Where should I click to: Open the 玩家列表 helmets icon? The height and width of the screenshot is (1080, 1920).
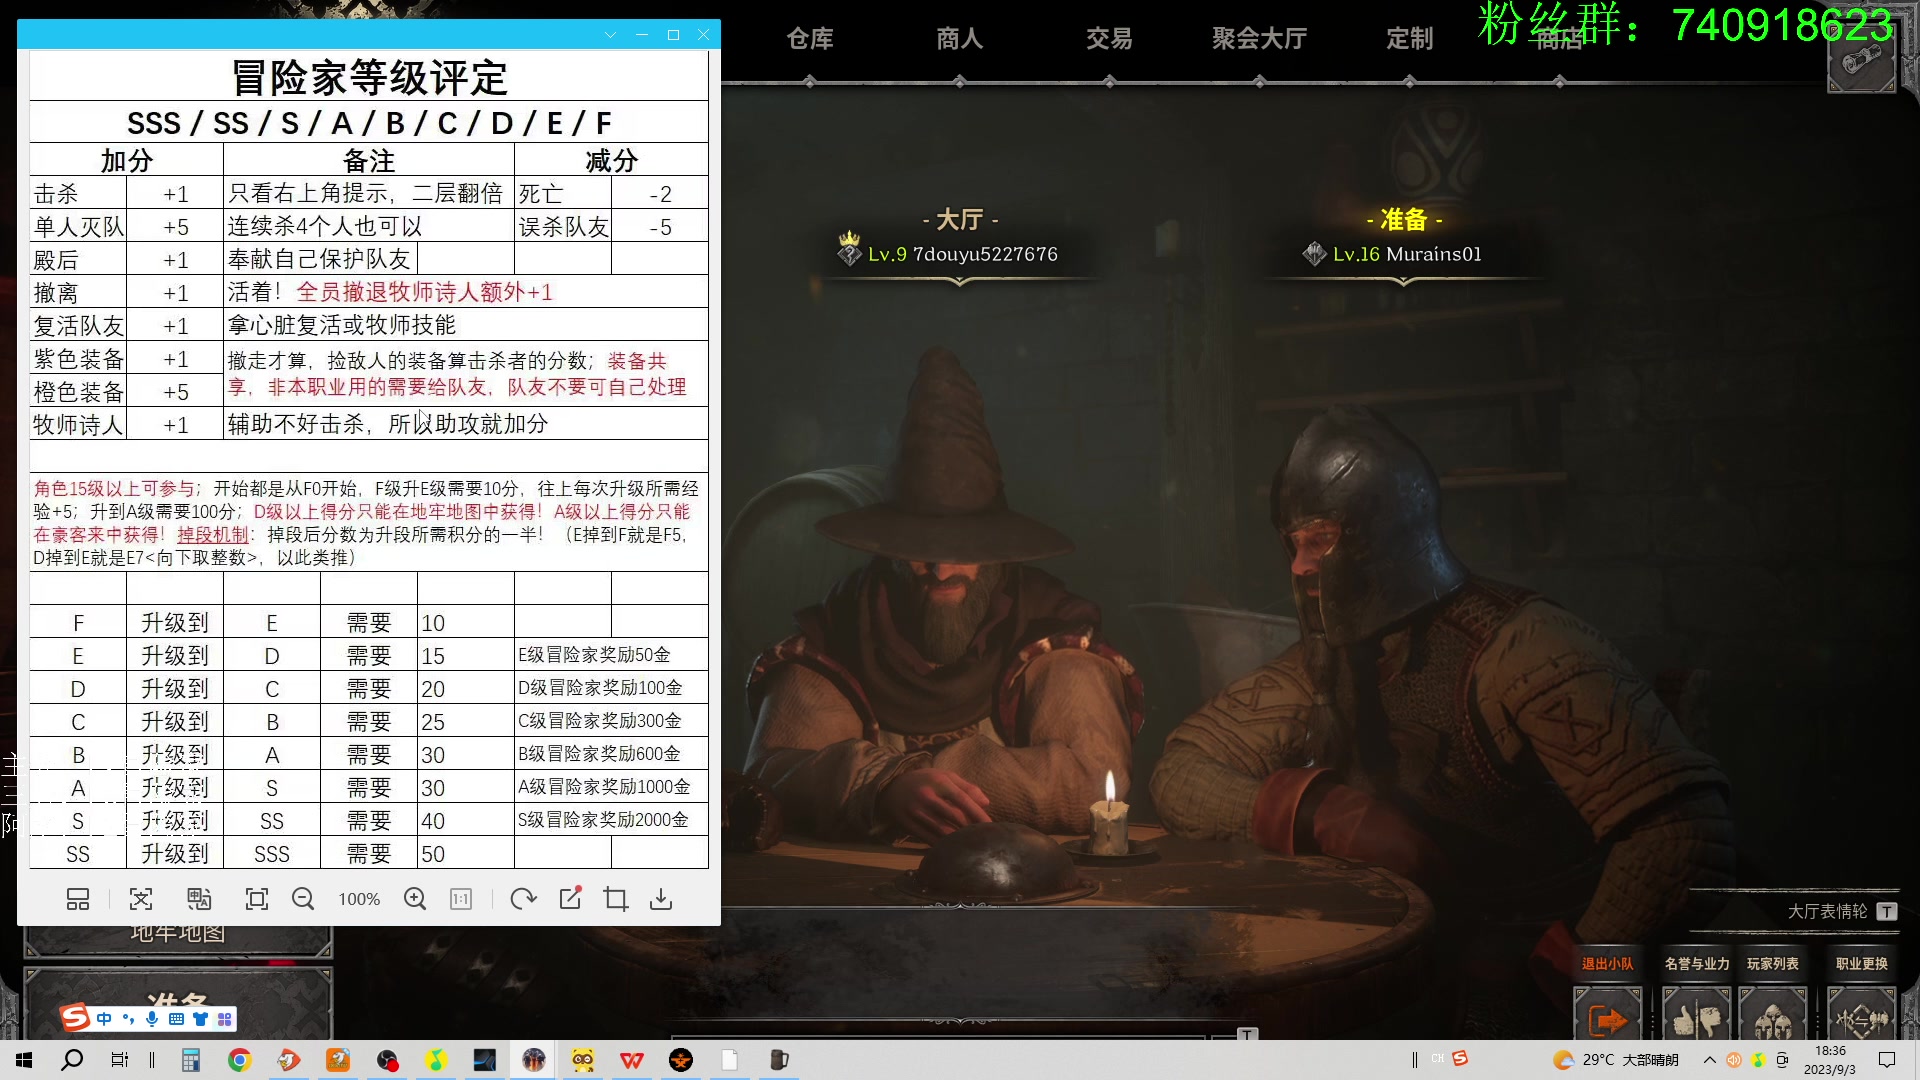pyautogui.click(x=1772, y=1015)
